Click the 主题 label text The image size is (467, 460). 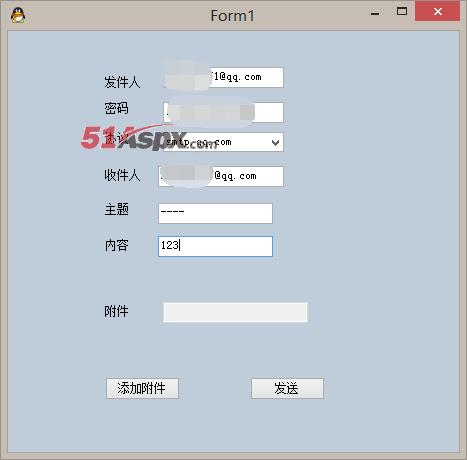coord(116,209)
